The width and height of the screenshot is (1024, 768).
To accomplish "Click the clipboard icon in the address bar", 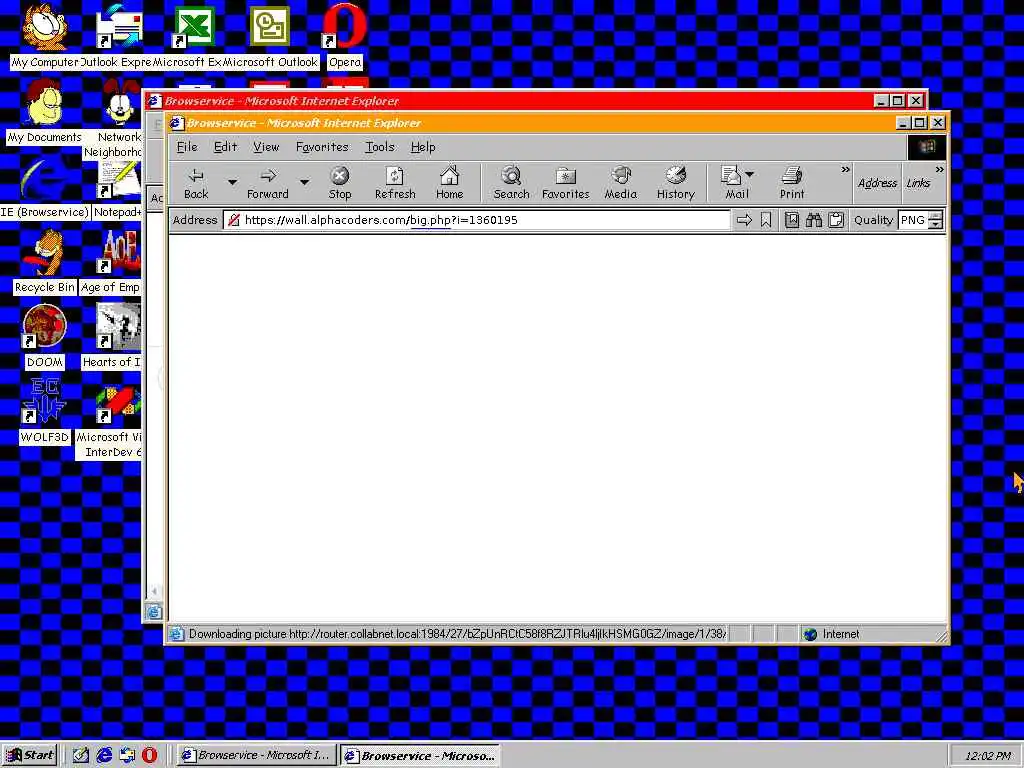I will pyautogui.click(x=836, y=220).
